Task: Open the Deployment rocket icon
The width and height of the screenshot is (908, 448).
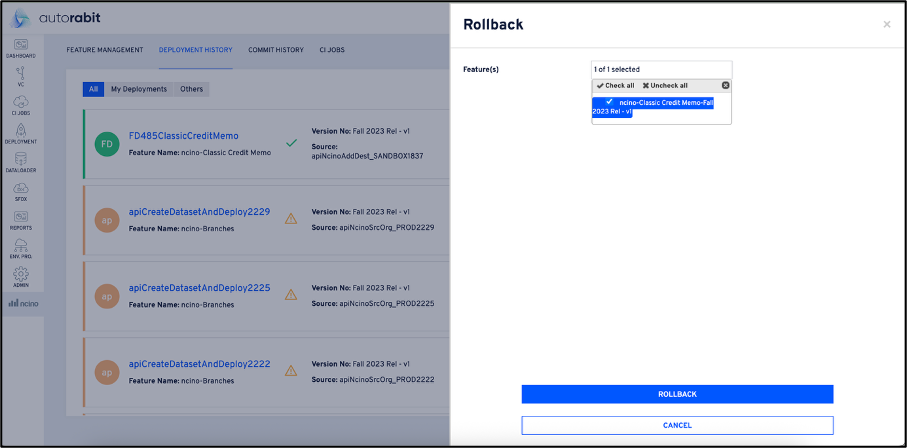Action: pyautogui.click(x=21, y=134)
